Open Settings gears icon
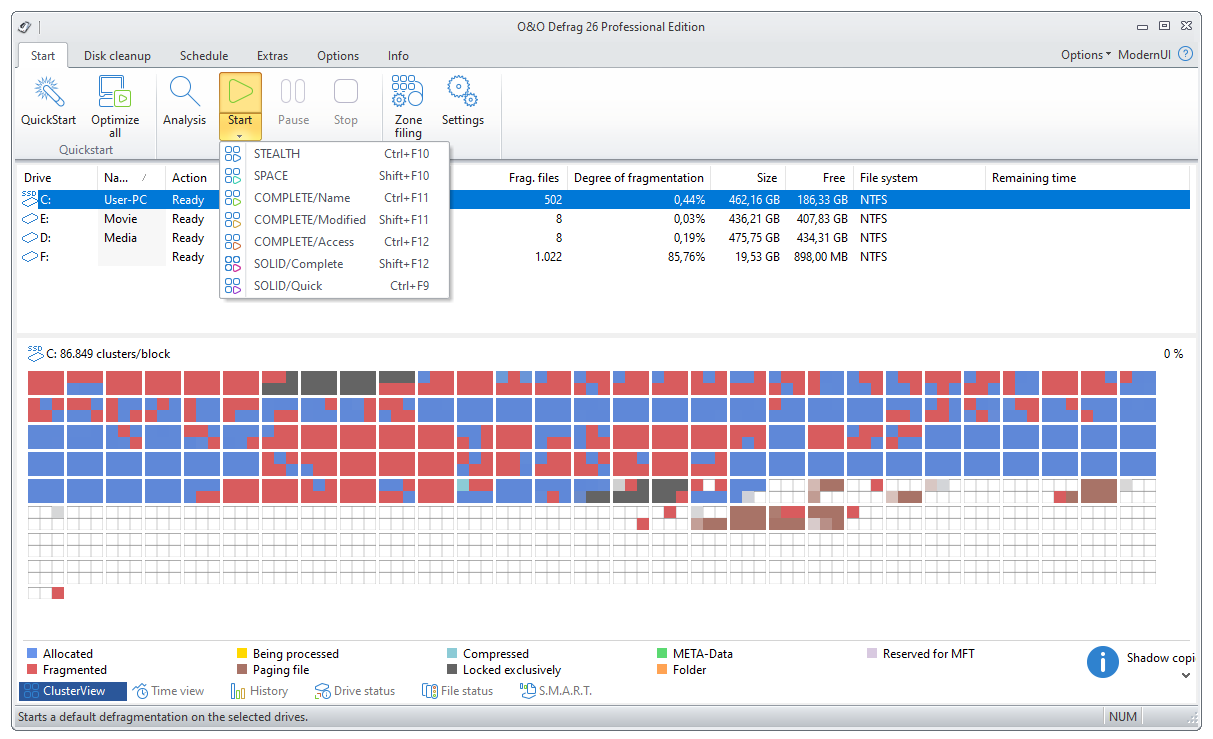Viewport: 1213px width, 739px height. tap(462, 92)
